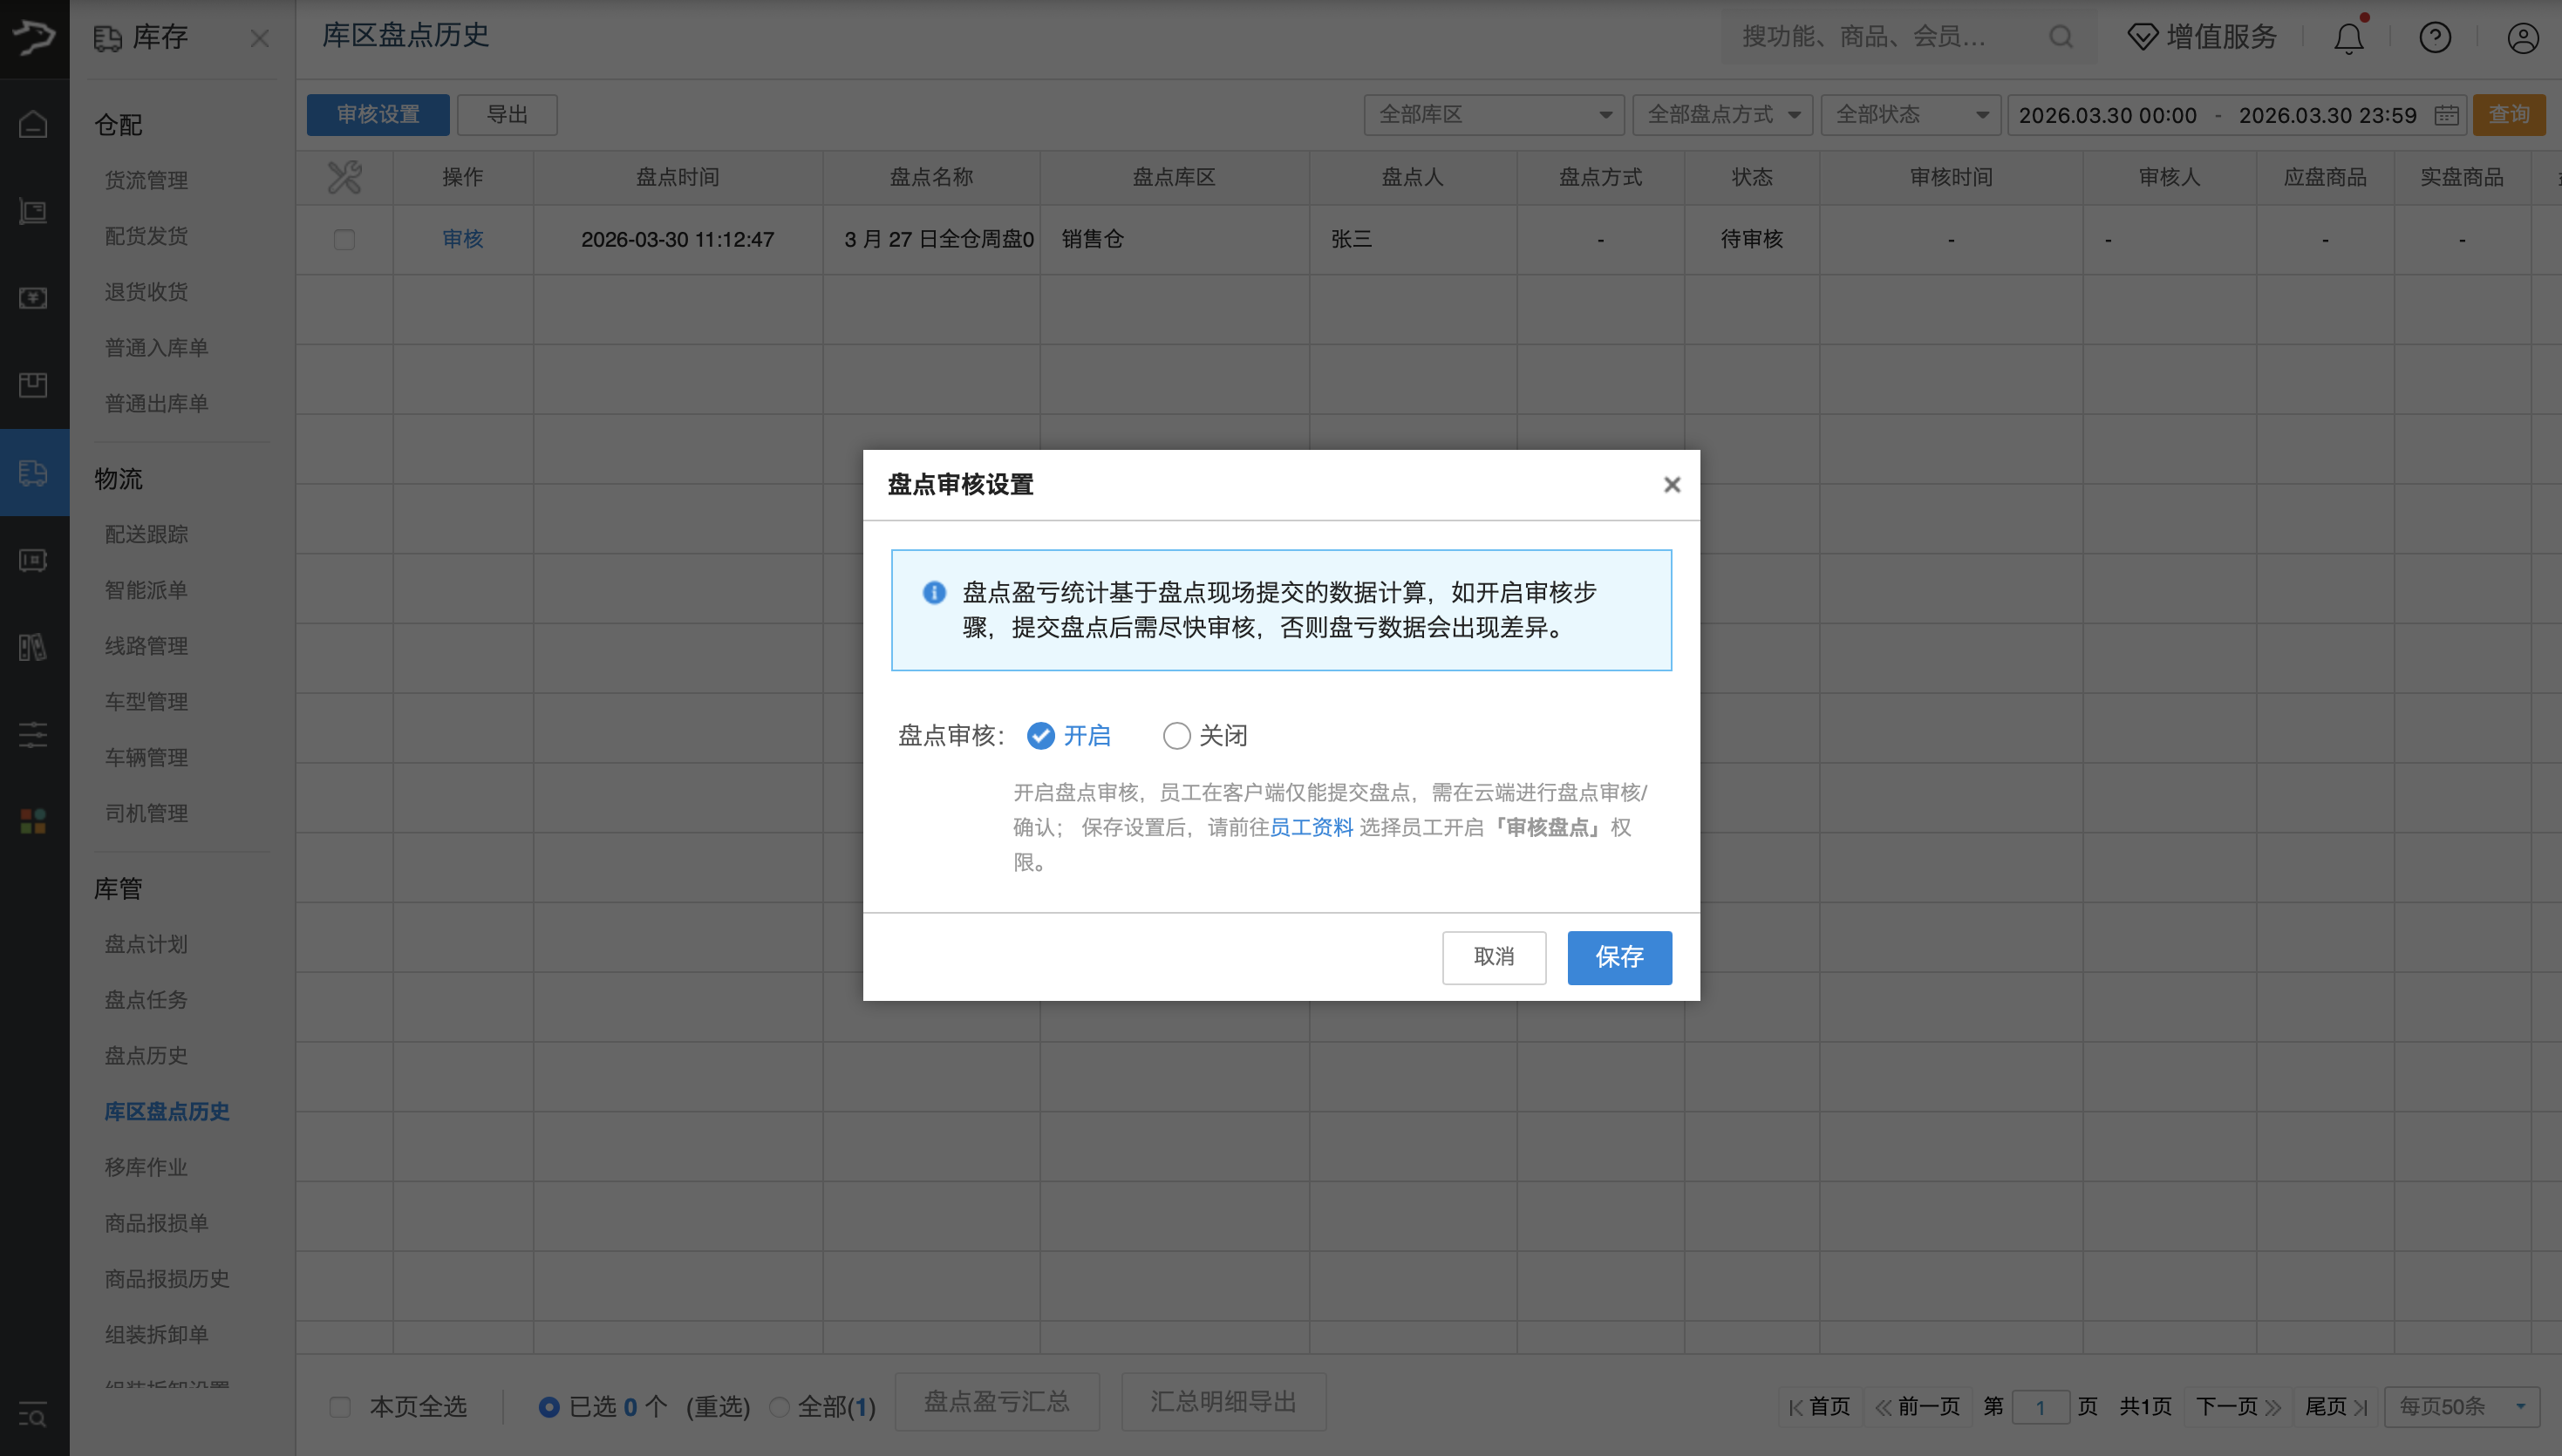Expand the 每页50条 page size dropdown
Image resolution: width=2562 pixels, height=1456 pixels.
(x=2461, y=1406)
